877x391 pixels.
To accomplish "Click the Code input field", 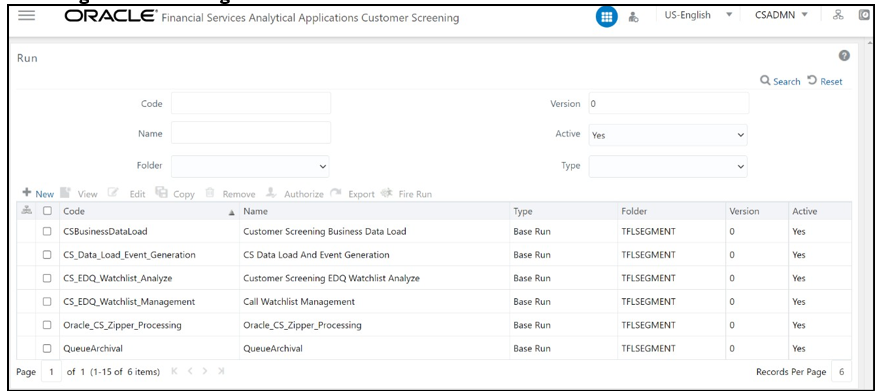I will [251, 103].
